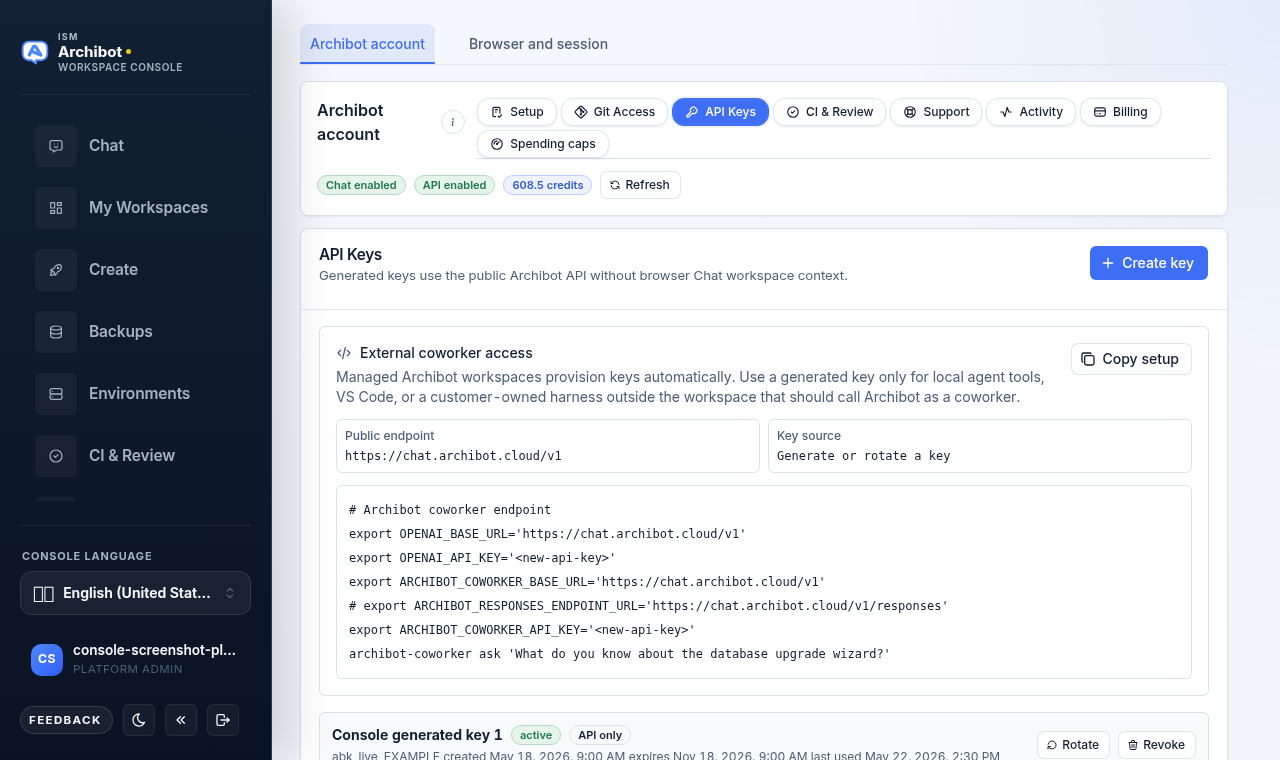Click the active status badge on key 1

(x=536, y=735)
